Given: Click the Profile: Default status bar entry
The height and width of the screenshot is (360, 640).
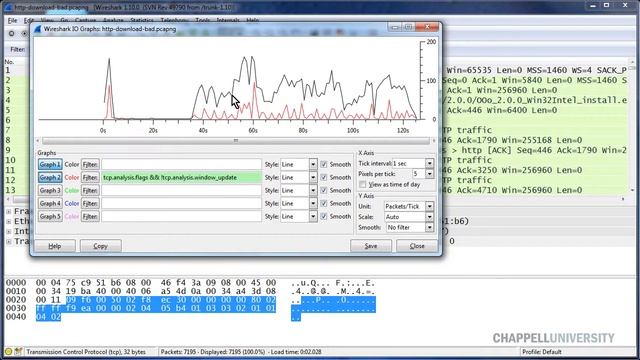Looking at the screenshot, I should click(x=542, y=352).
